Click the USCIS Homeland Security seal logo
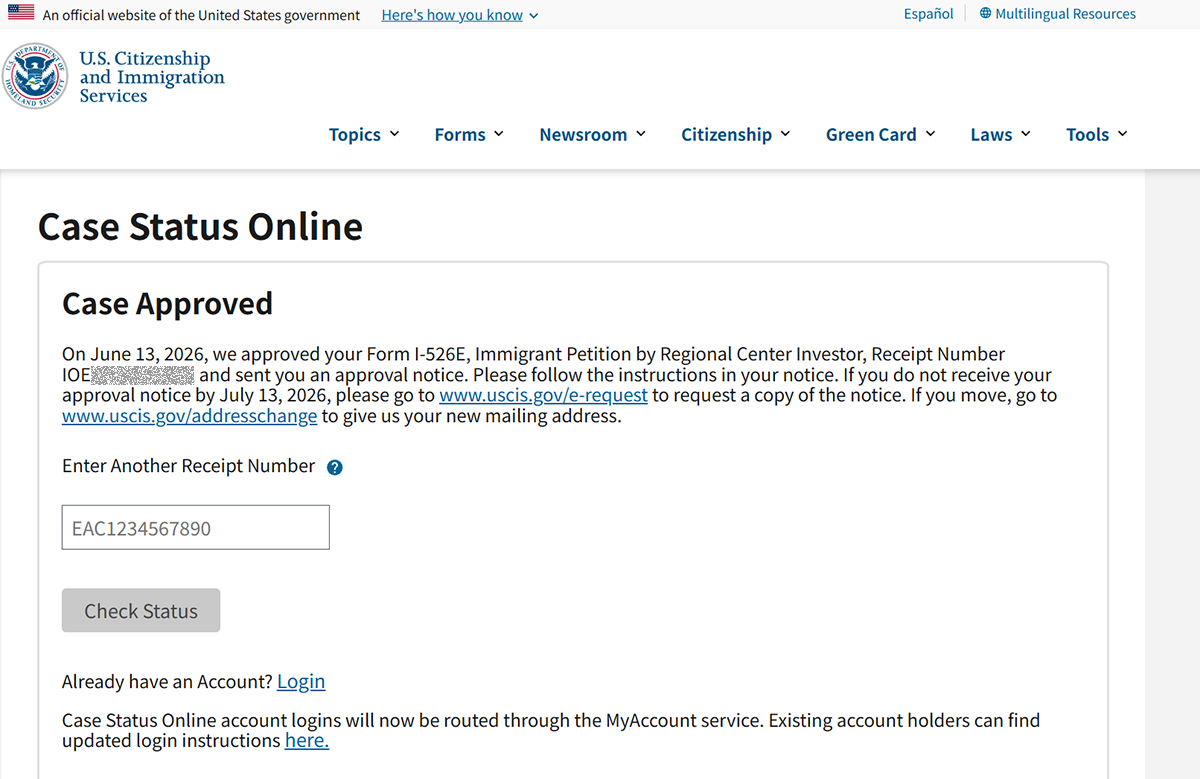 (x=36, y=76)
